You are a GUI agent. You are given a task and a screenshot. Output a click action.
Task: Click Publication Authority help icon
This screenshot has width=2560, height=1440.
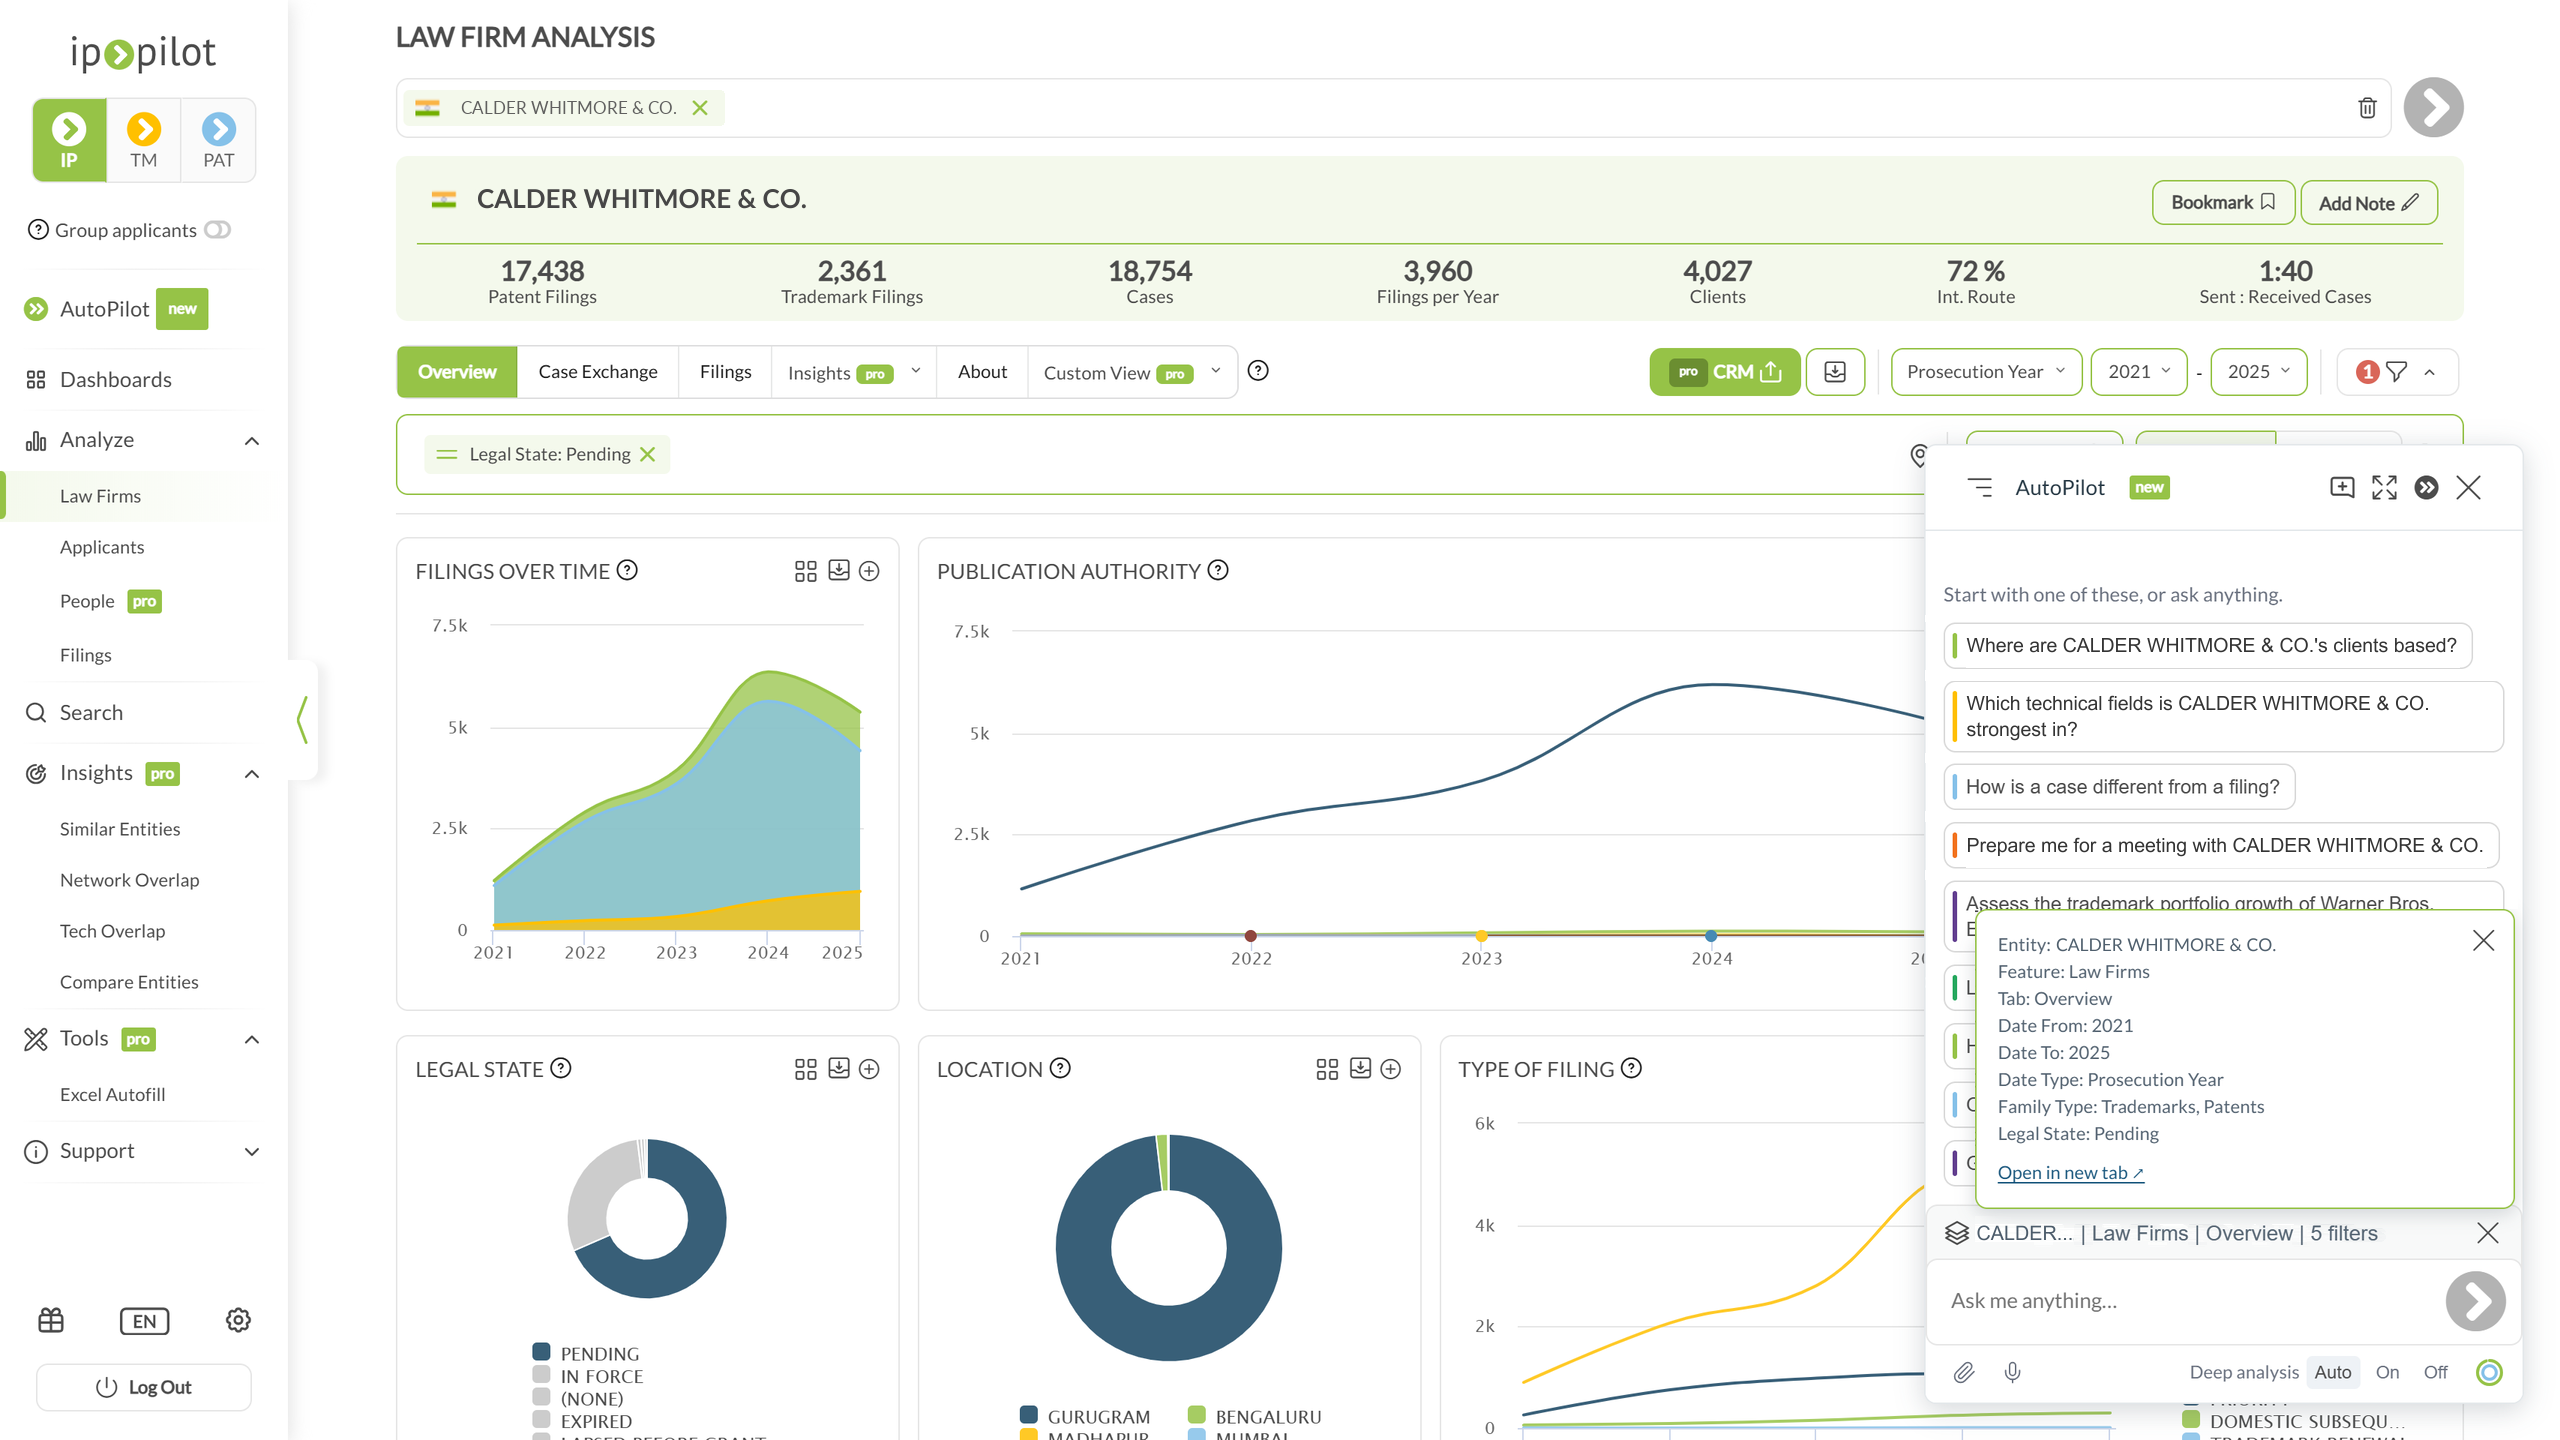tap(1218, 570)
